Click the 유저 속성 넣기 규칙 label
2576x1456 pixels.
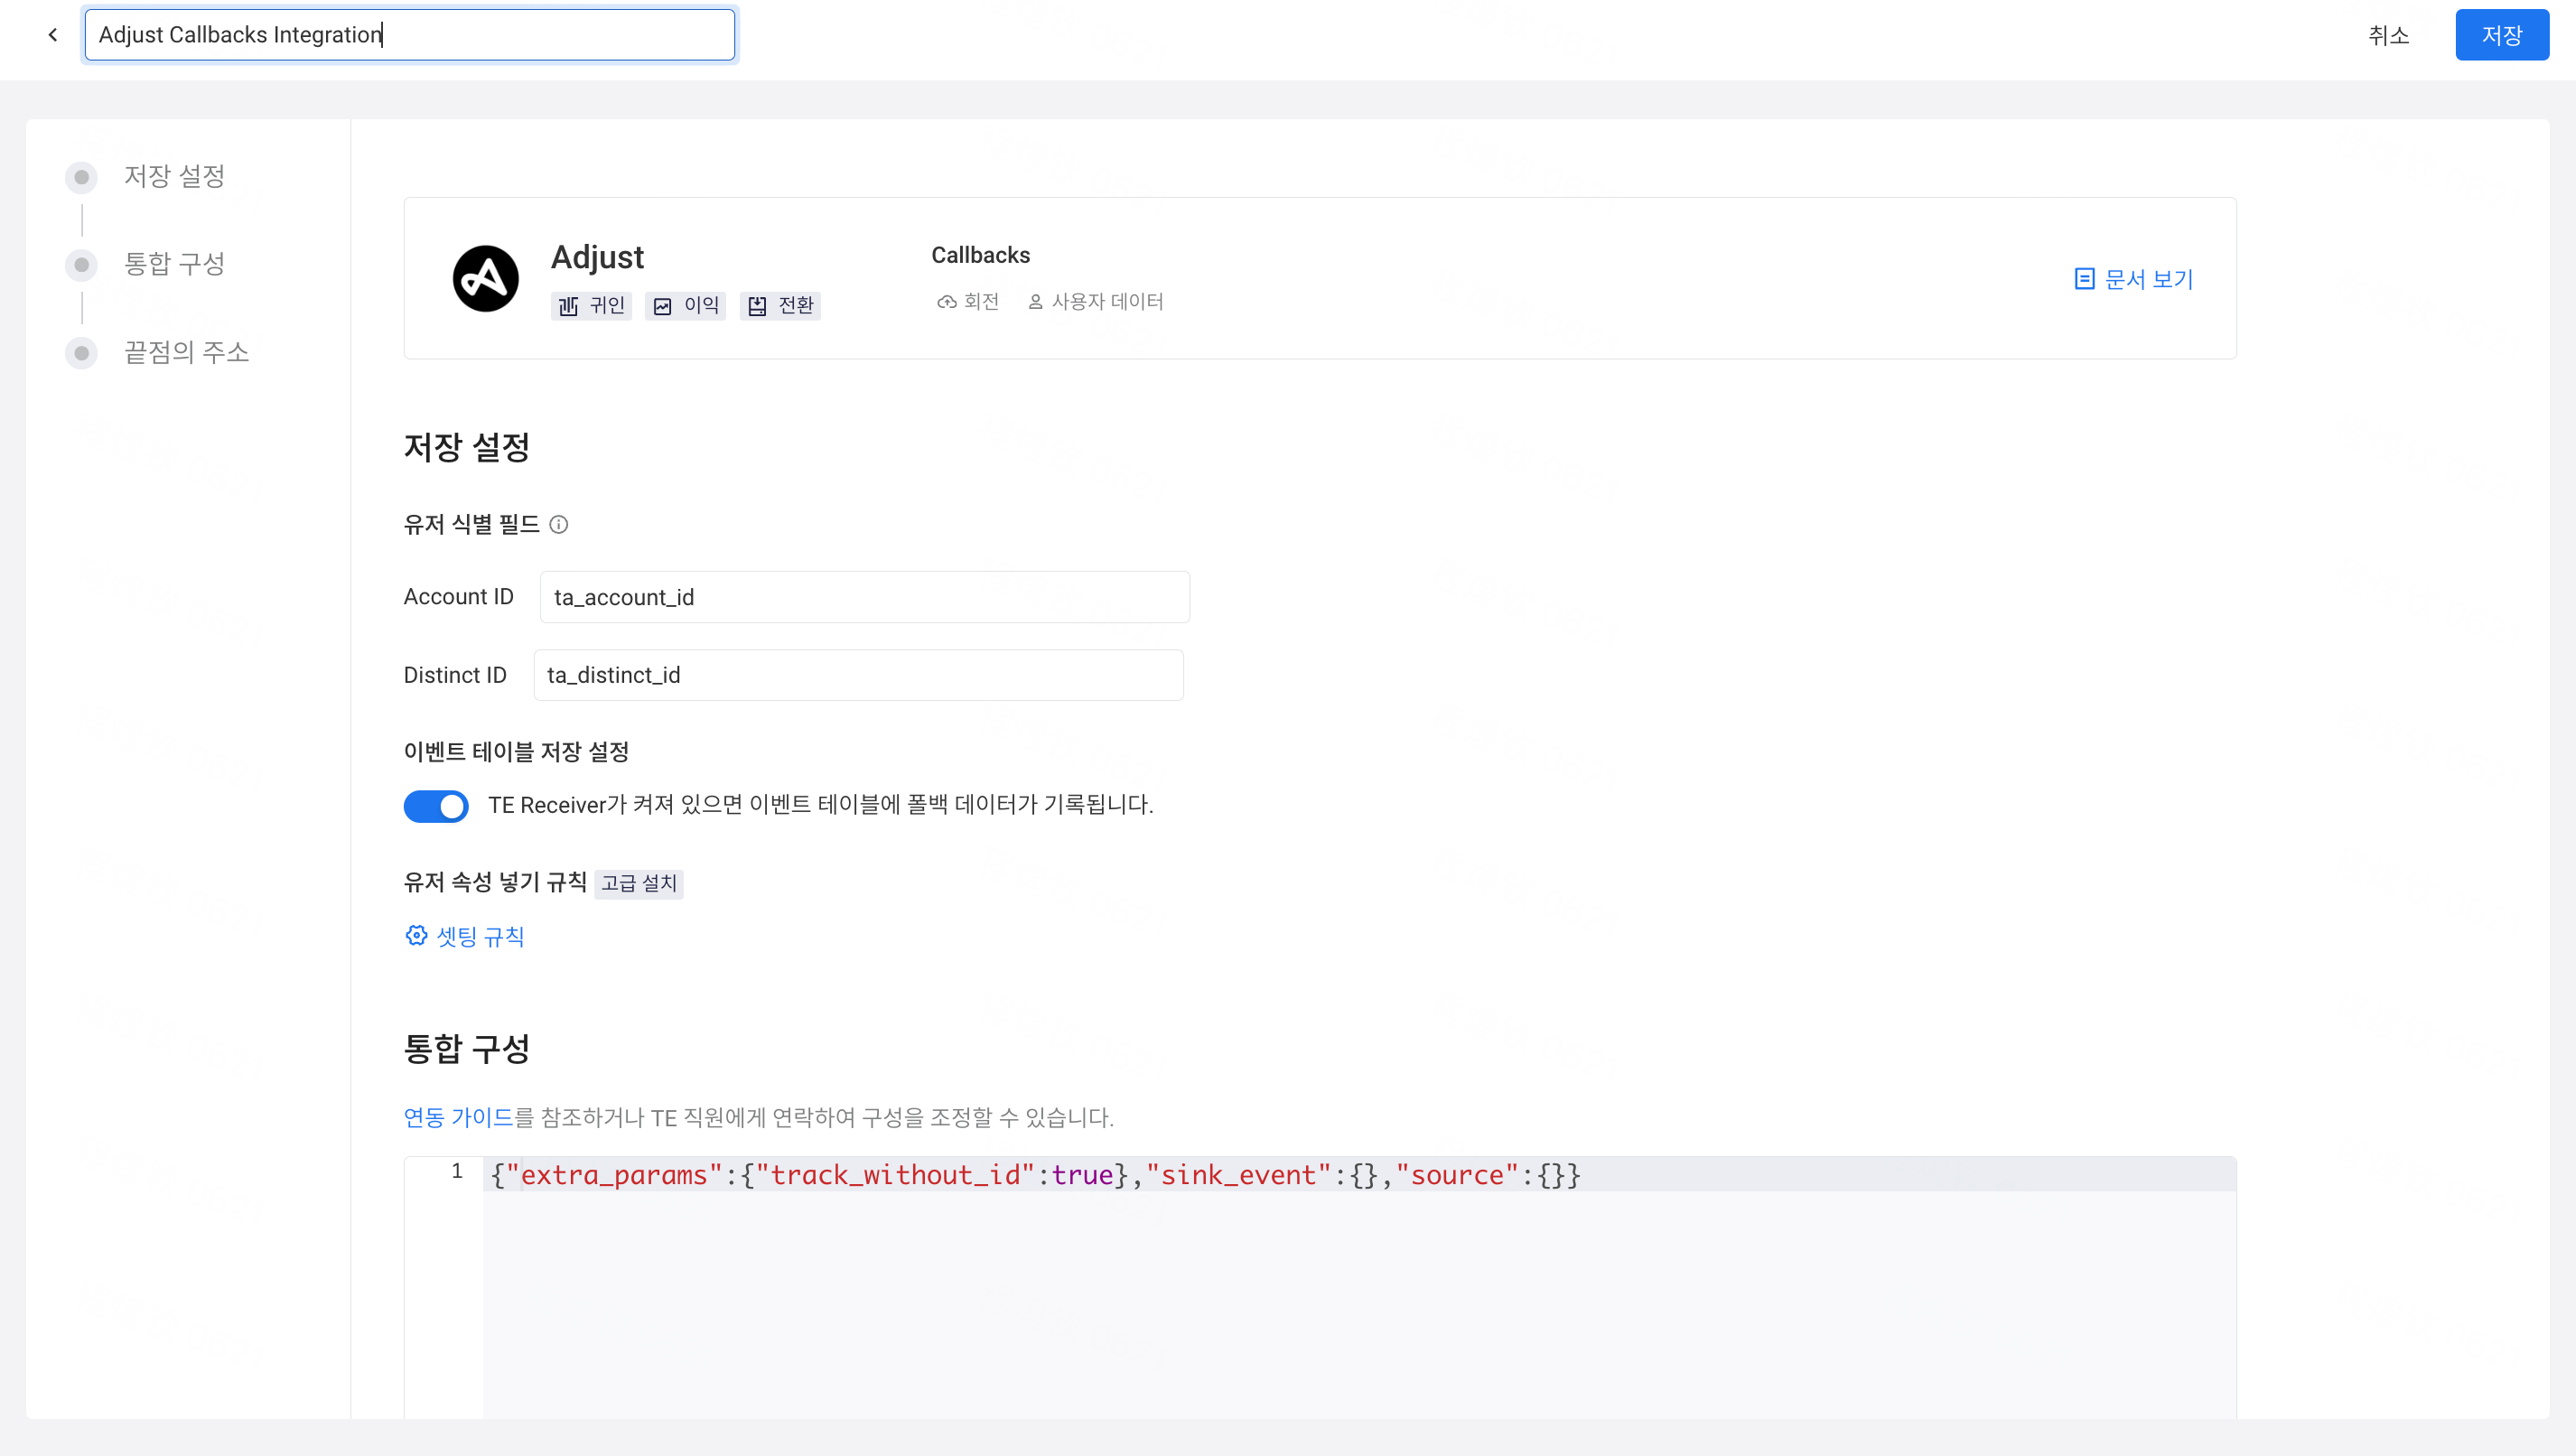(x=495, y=882)
